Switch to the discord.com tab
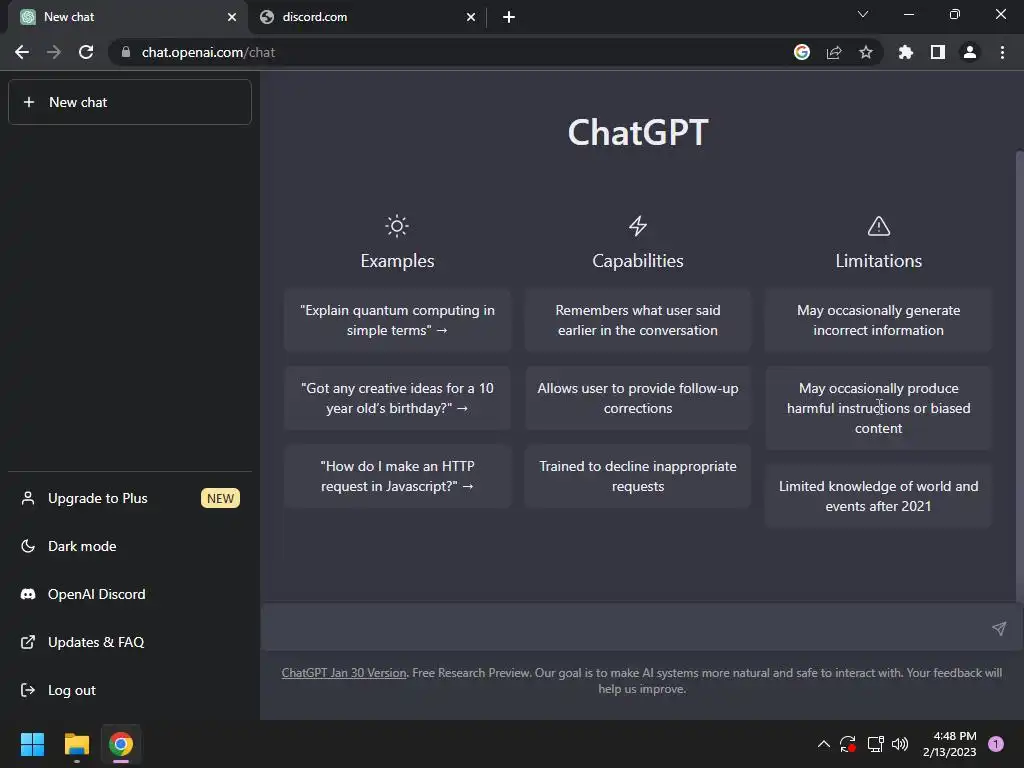 coord(367,17)
